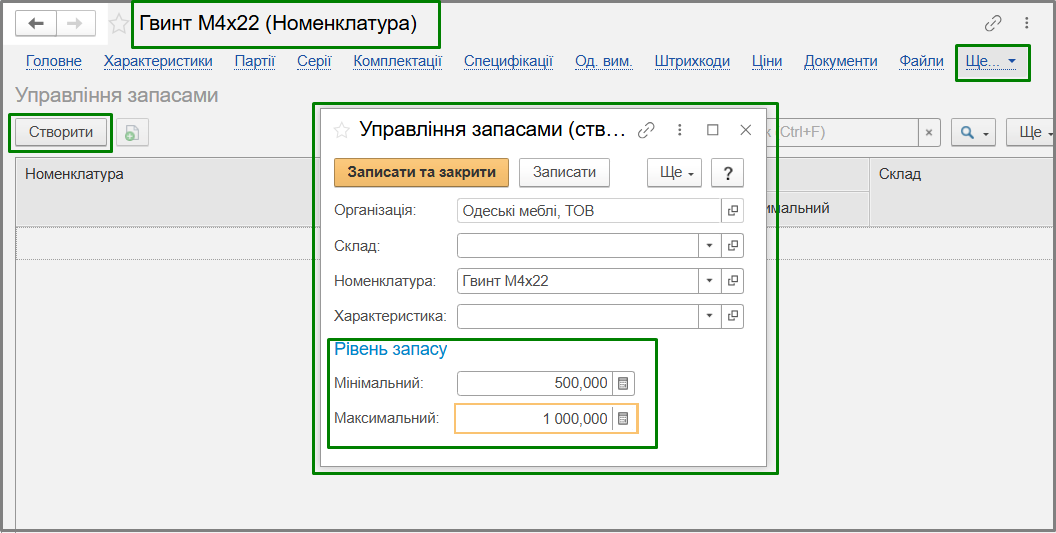Copy link using chain icon in main window
Viewport: 1056px width, 533px height.
coord(993,24)
